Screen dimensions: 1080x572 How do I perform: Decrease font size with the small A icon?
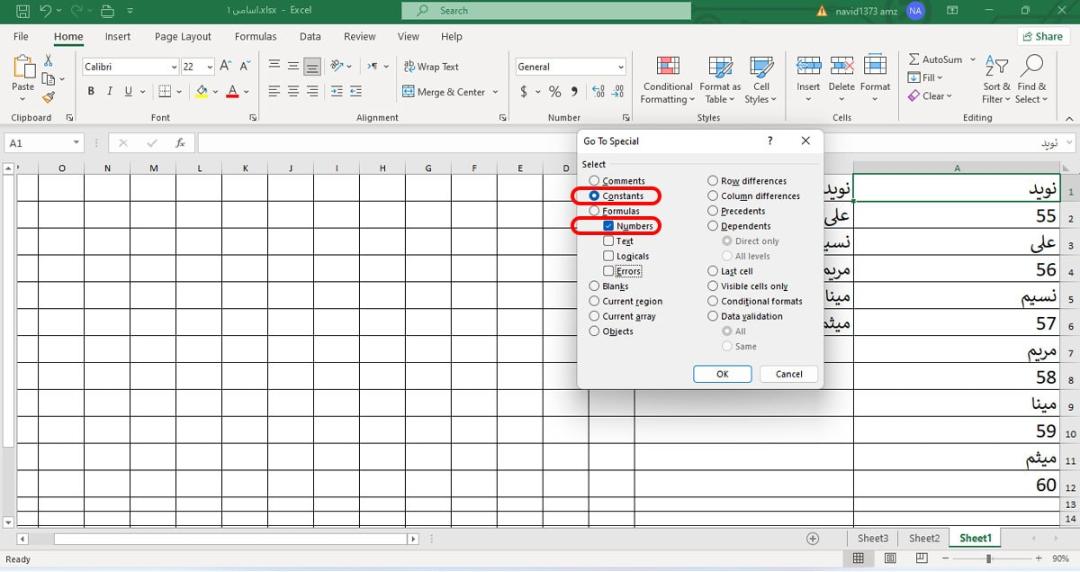245,66
